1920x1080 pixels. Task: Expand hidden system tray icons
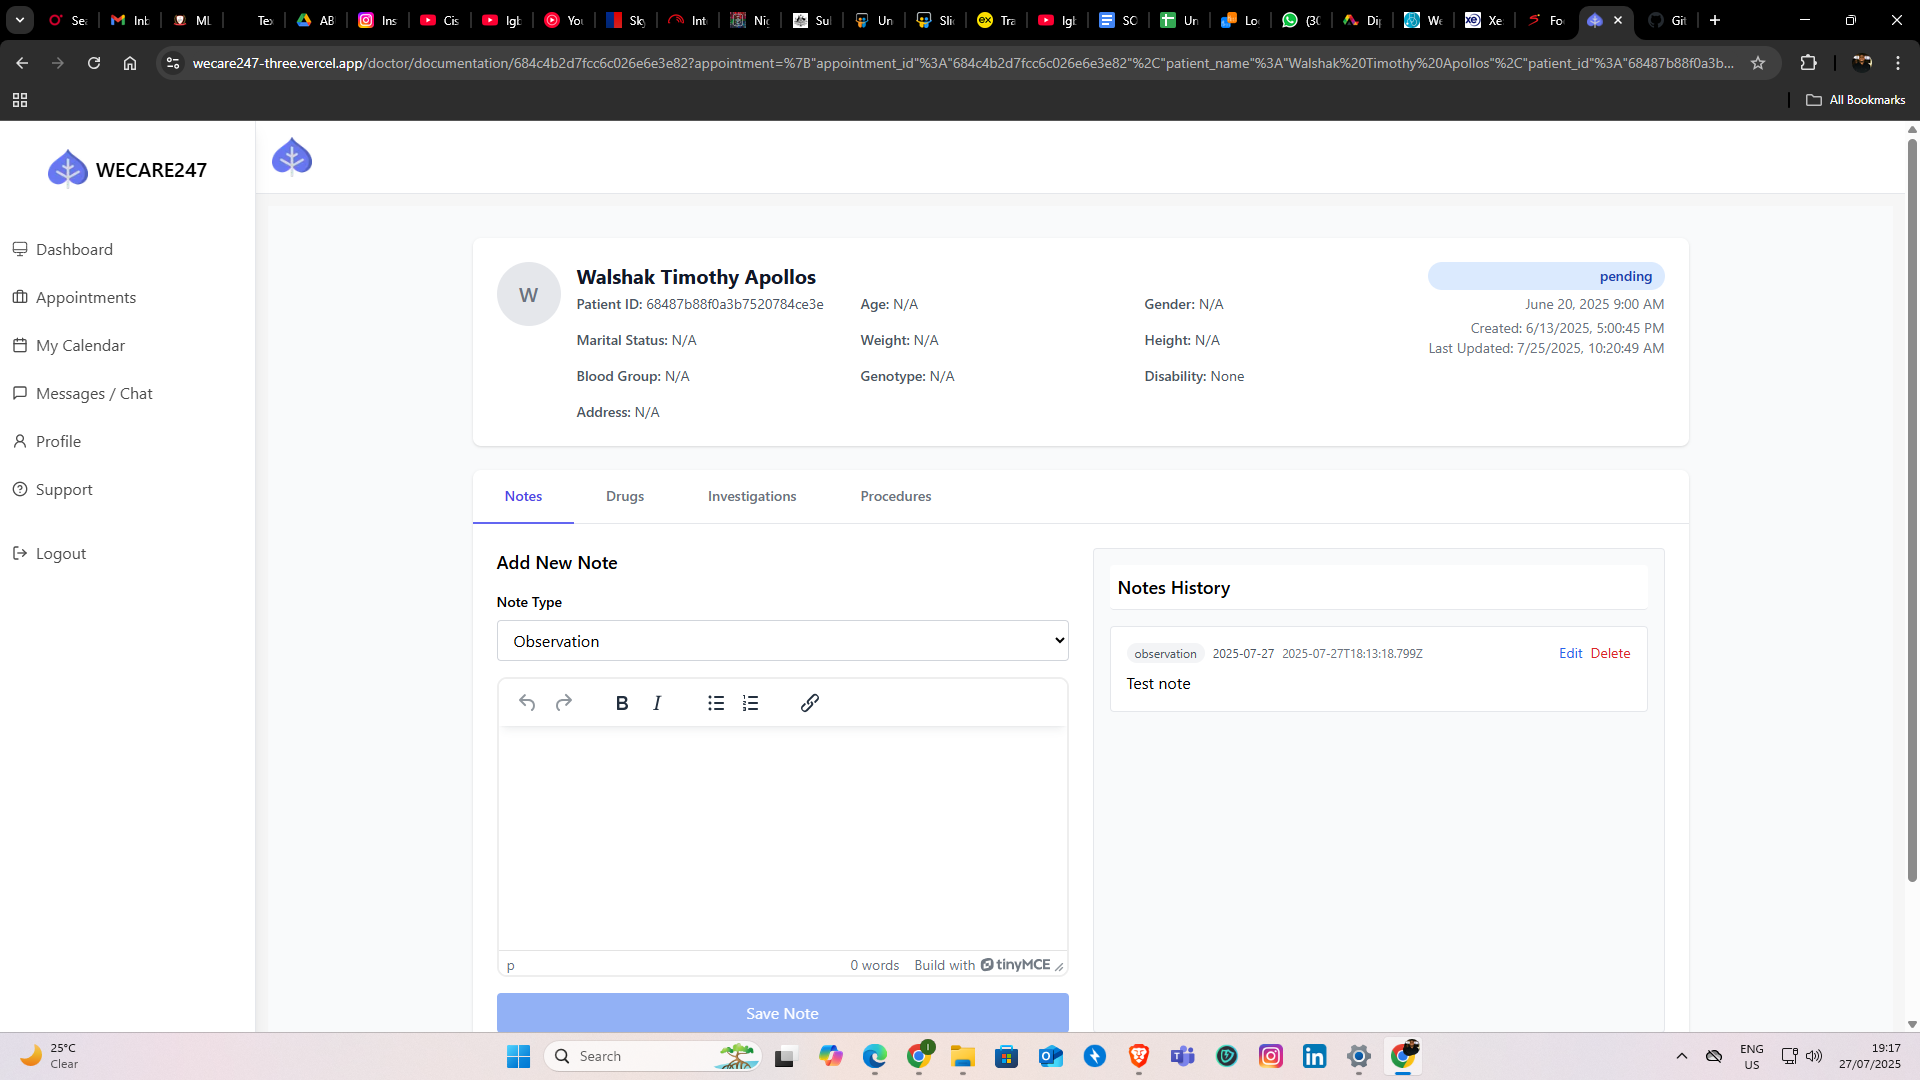pyautogui.click(x=1682, y=1056)
